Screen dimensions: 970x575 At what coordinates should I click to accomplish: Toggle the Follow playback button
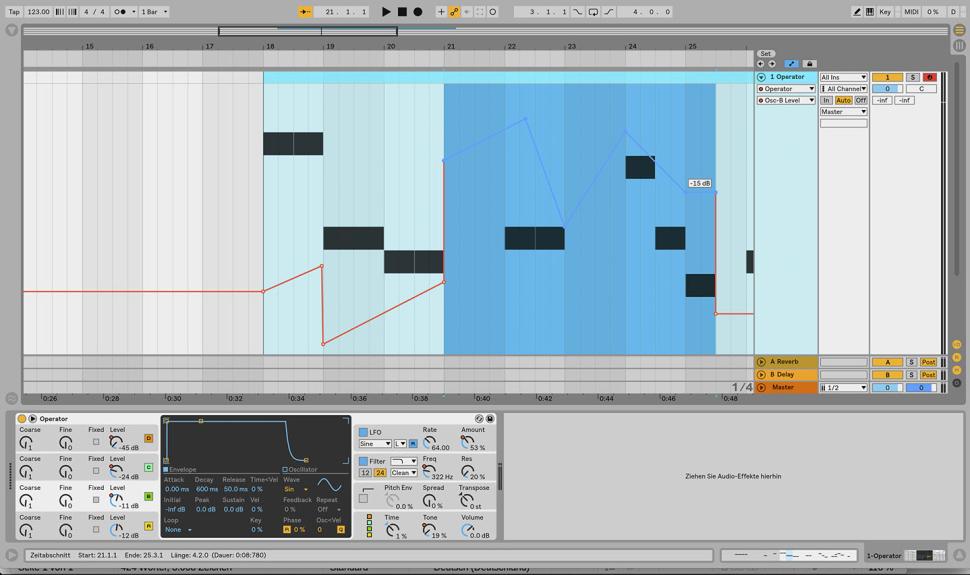coord(305,12)
